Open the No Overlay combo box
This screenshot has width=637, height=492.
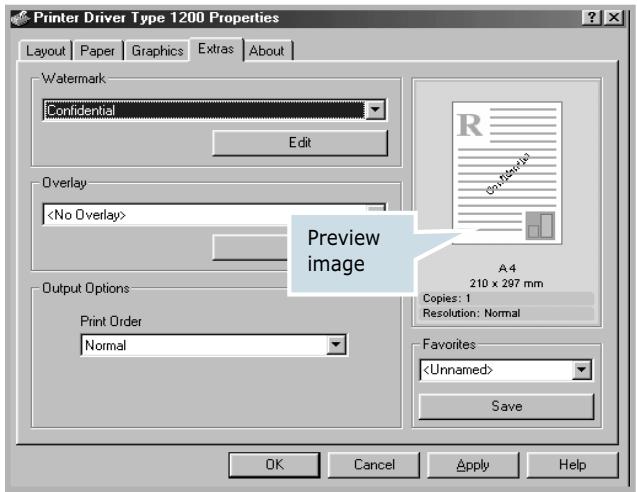tap(214, 215)
